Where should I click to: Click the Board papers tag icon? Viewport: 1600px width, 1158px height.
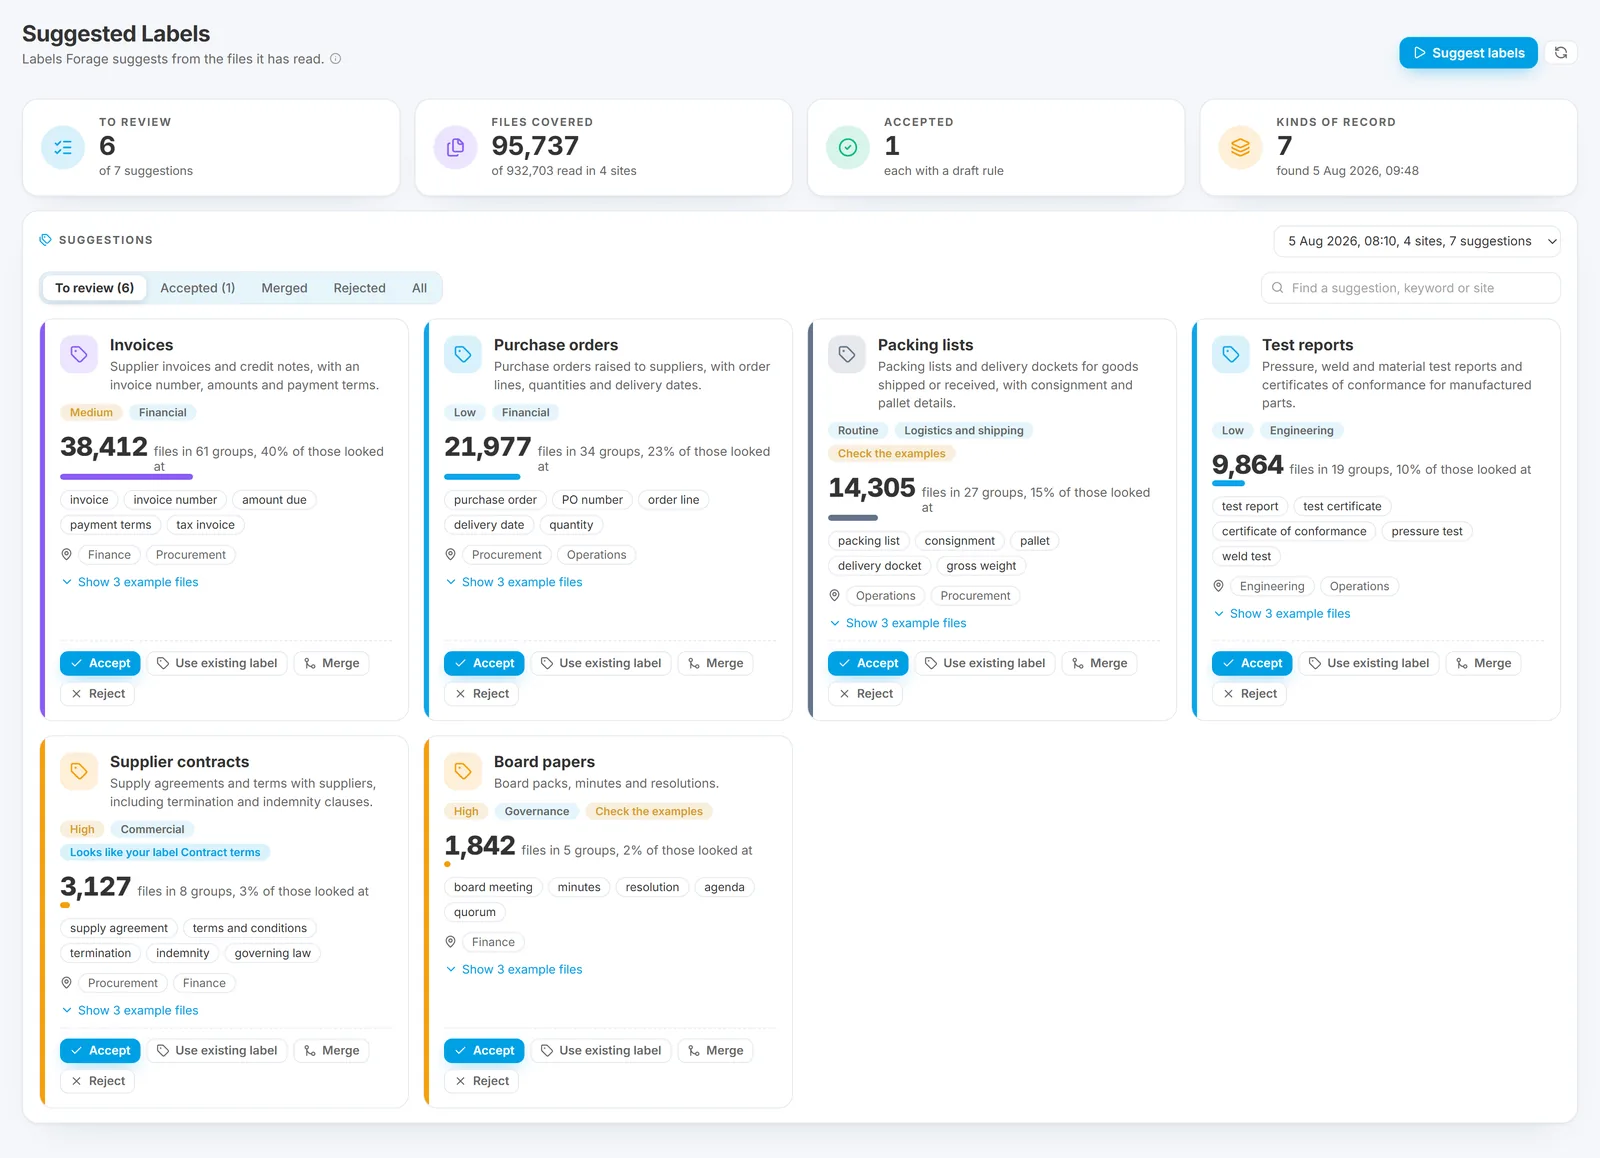pos(463,771)
